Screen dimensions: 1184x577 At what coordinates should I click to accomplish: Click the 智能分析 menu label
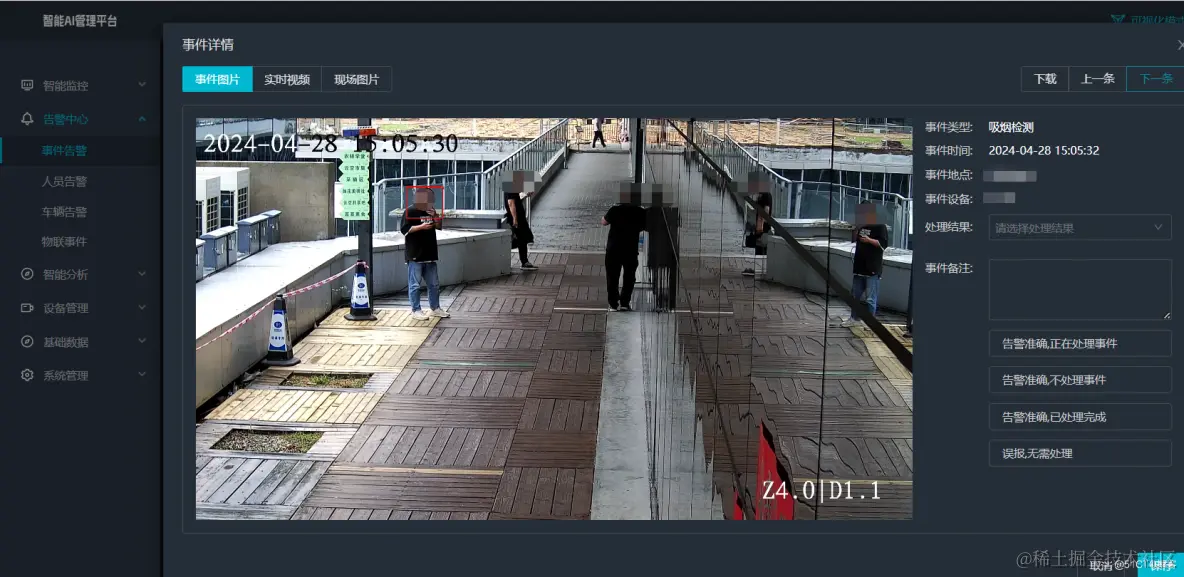click(66, 274)
